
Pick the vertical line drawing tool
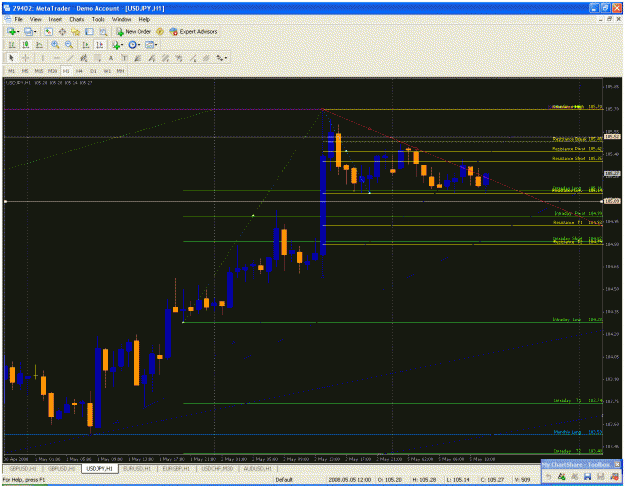42,58
